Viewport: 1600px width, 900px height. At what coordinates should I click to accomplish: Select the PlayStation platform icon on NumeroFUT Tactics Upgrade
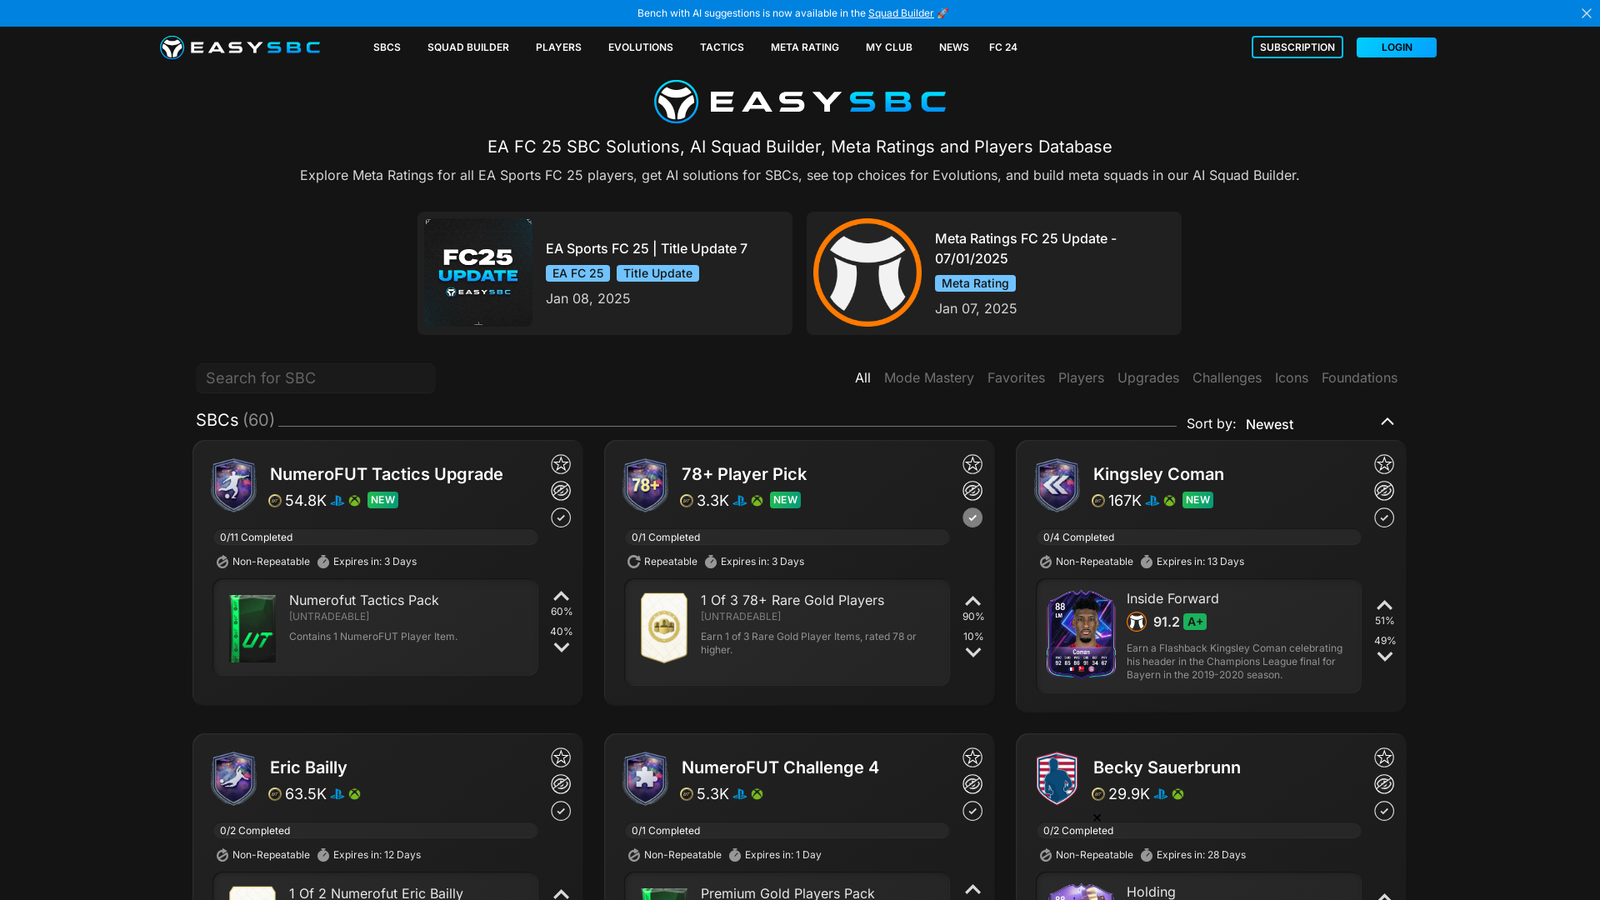pyautogui.click(x=337, y=500)
